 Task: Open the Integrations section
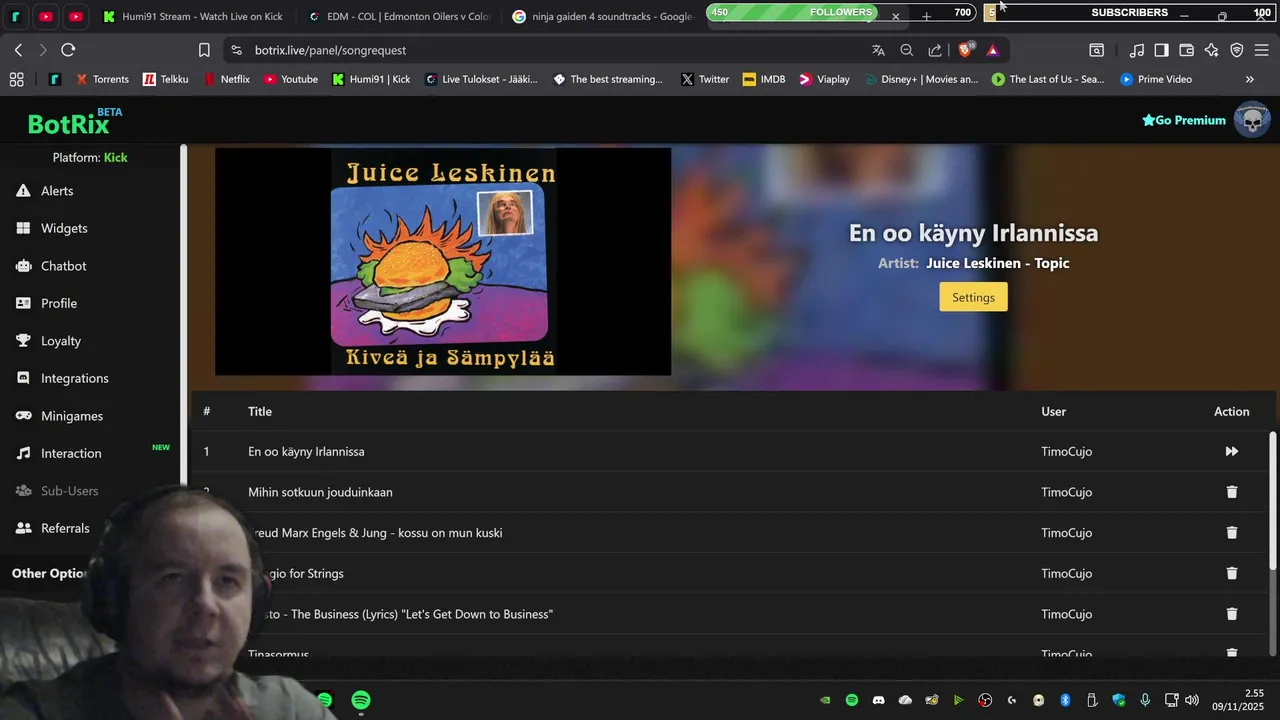74,378
